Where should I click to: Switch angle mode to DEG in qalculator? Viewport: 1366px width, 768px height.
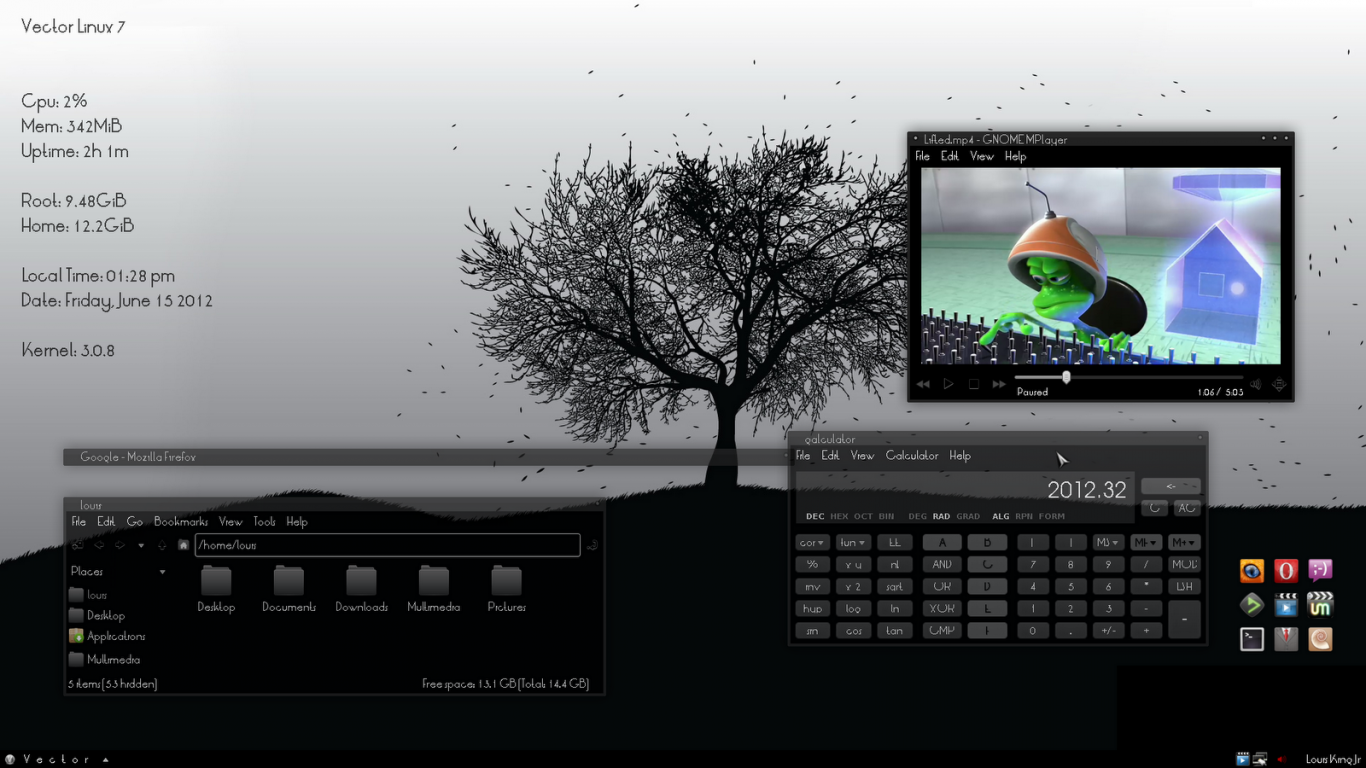point(918,516)
